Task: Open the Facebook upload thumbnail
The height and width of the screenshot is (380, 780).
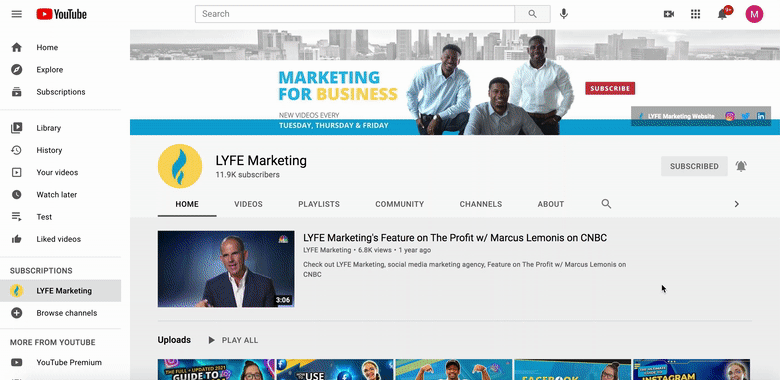Action: [572, 370]
